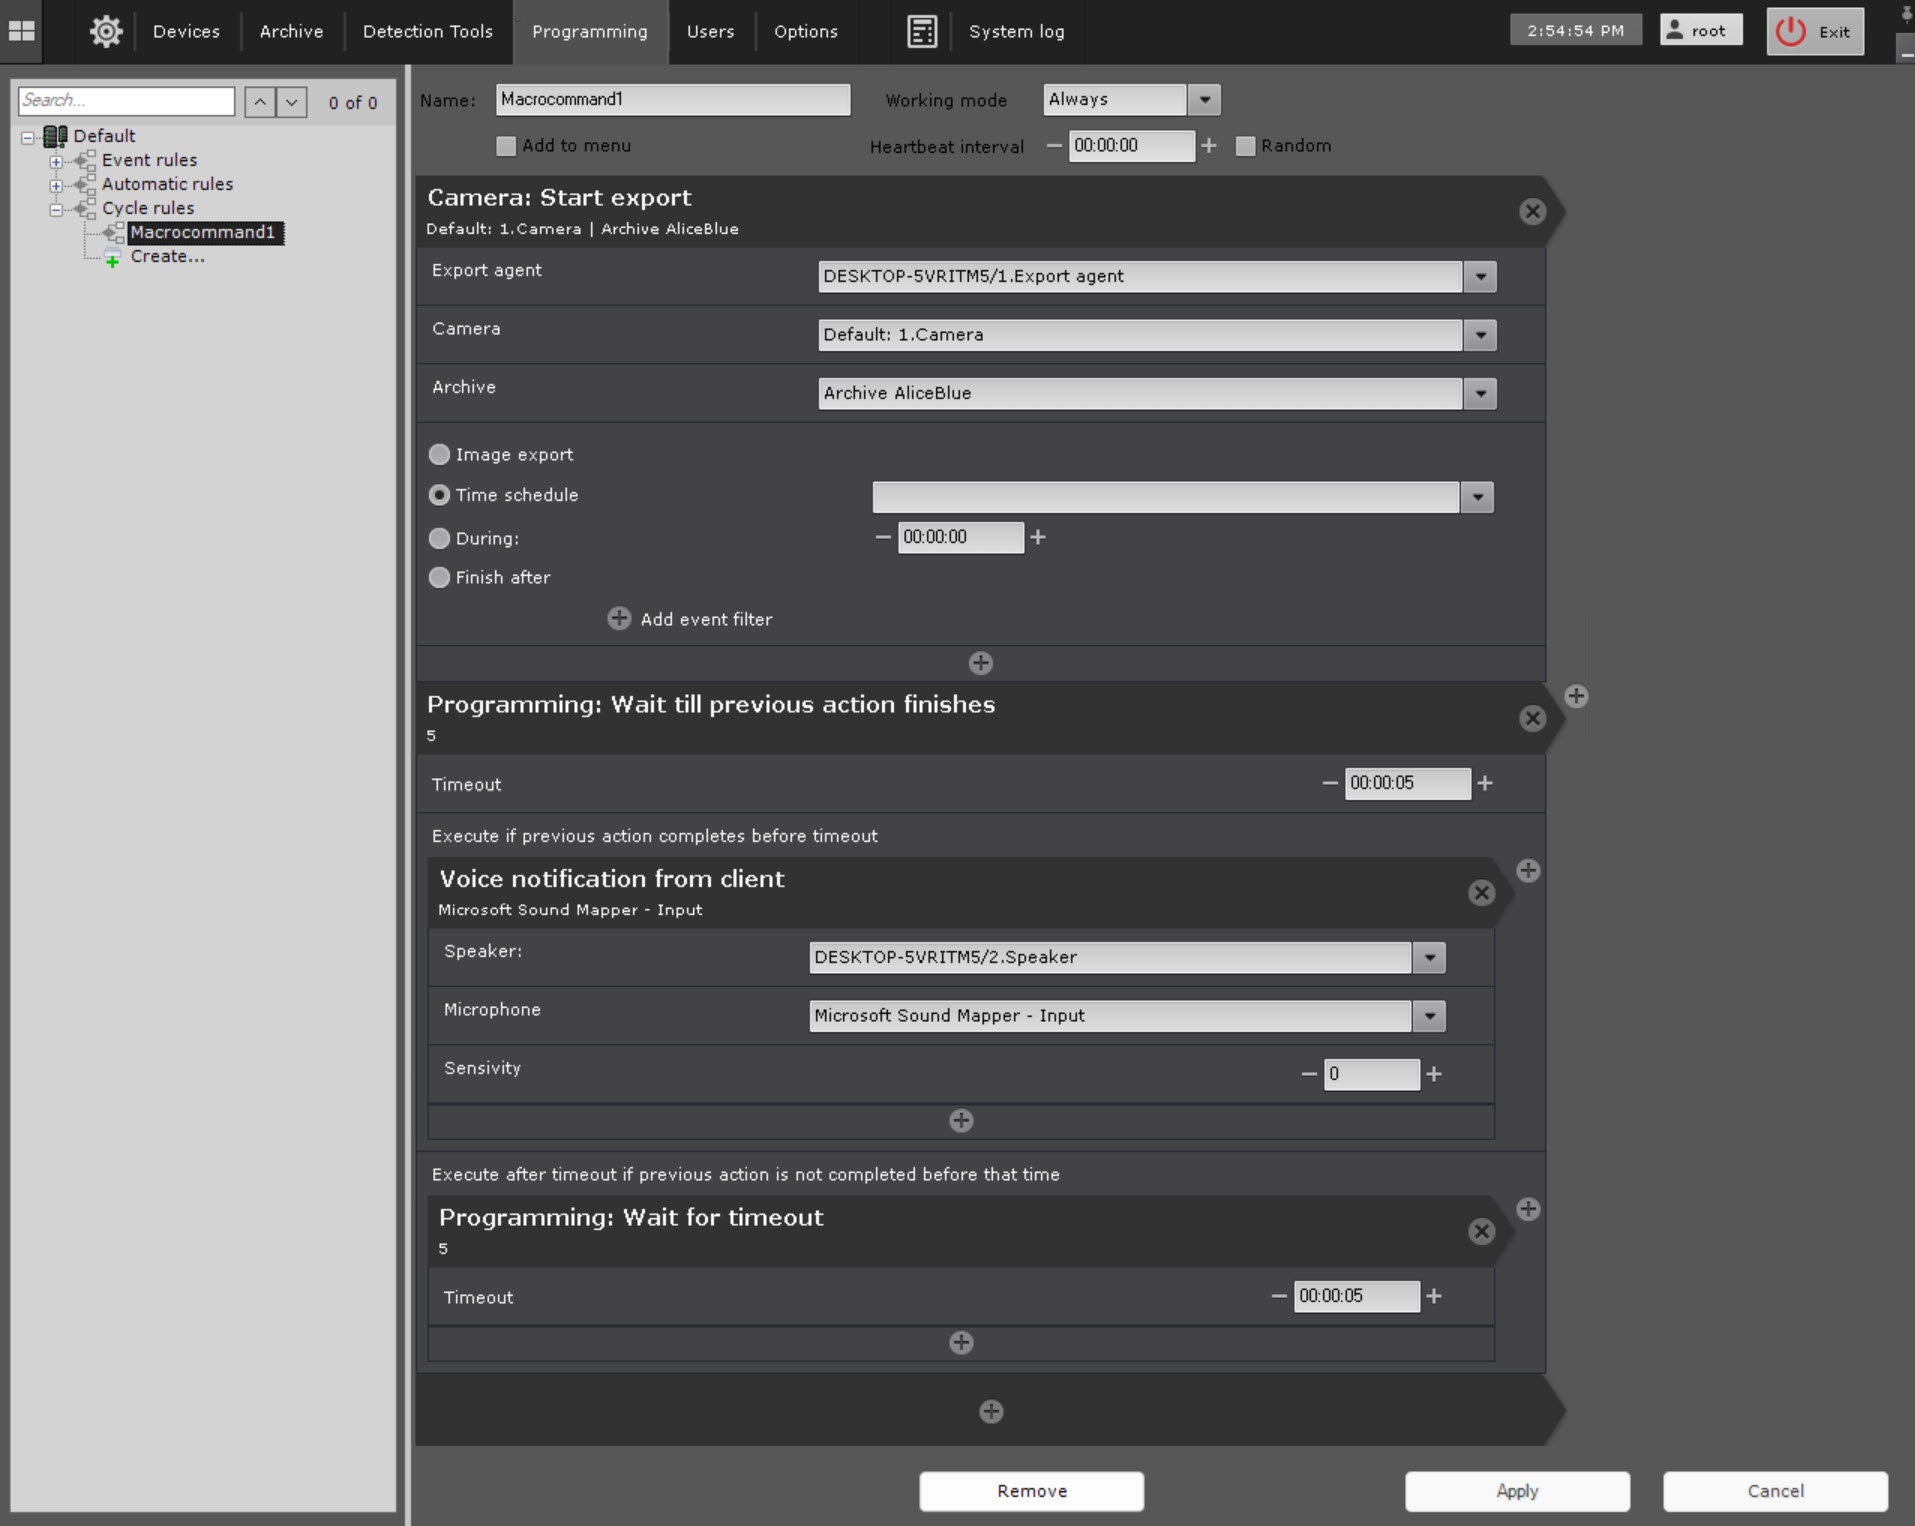Image resolution: width=1915 pixels, height=1526 pixels.
Task: Go to previous search result
Action: pos(260,102)
